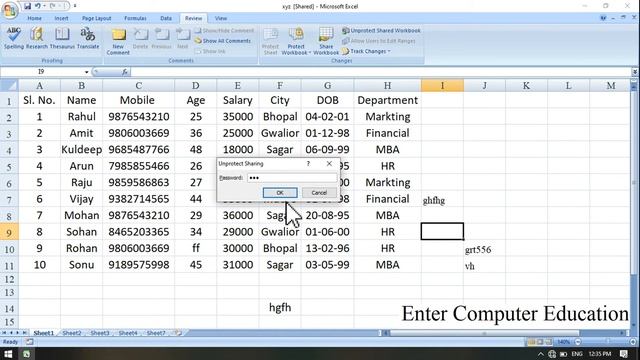Switch to the Sheet4 tab

coord(128,333)
